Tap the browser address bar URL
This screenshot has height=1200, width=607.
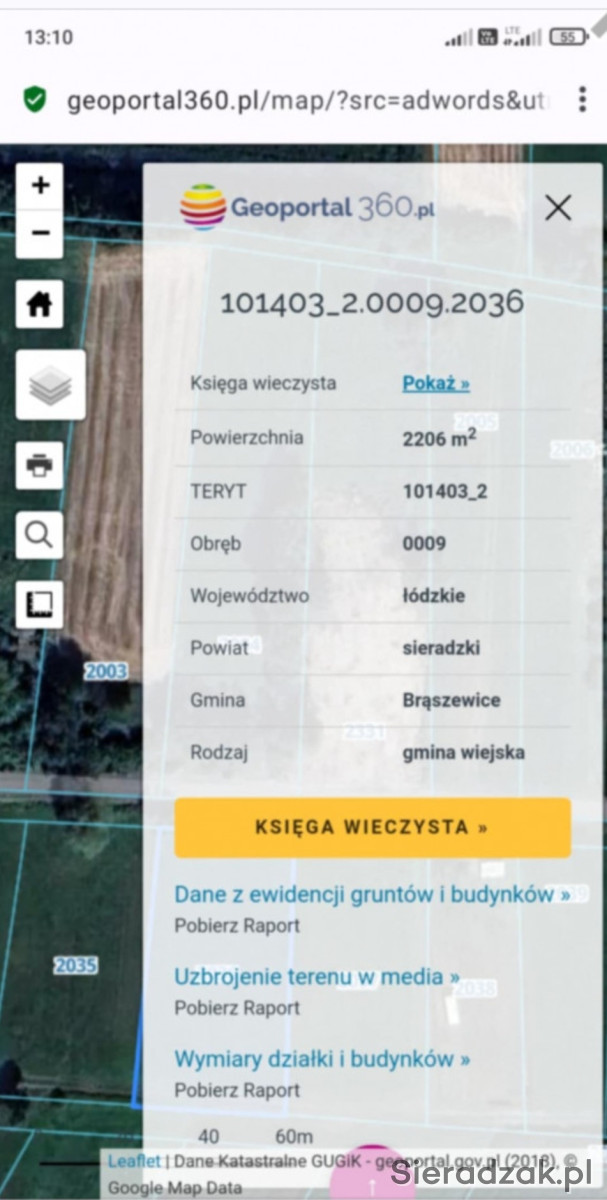pyautogui.click(x=300, y=100)
